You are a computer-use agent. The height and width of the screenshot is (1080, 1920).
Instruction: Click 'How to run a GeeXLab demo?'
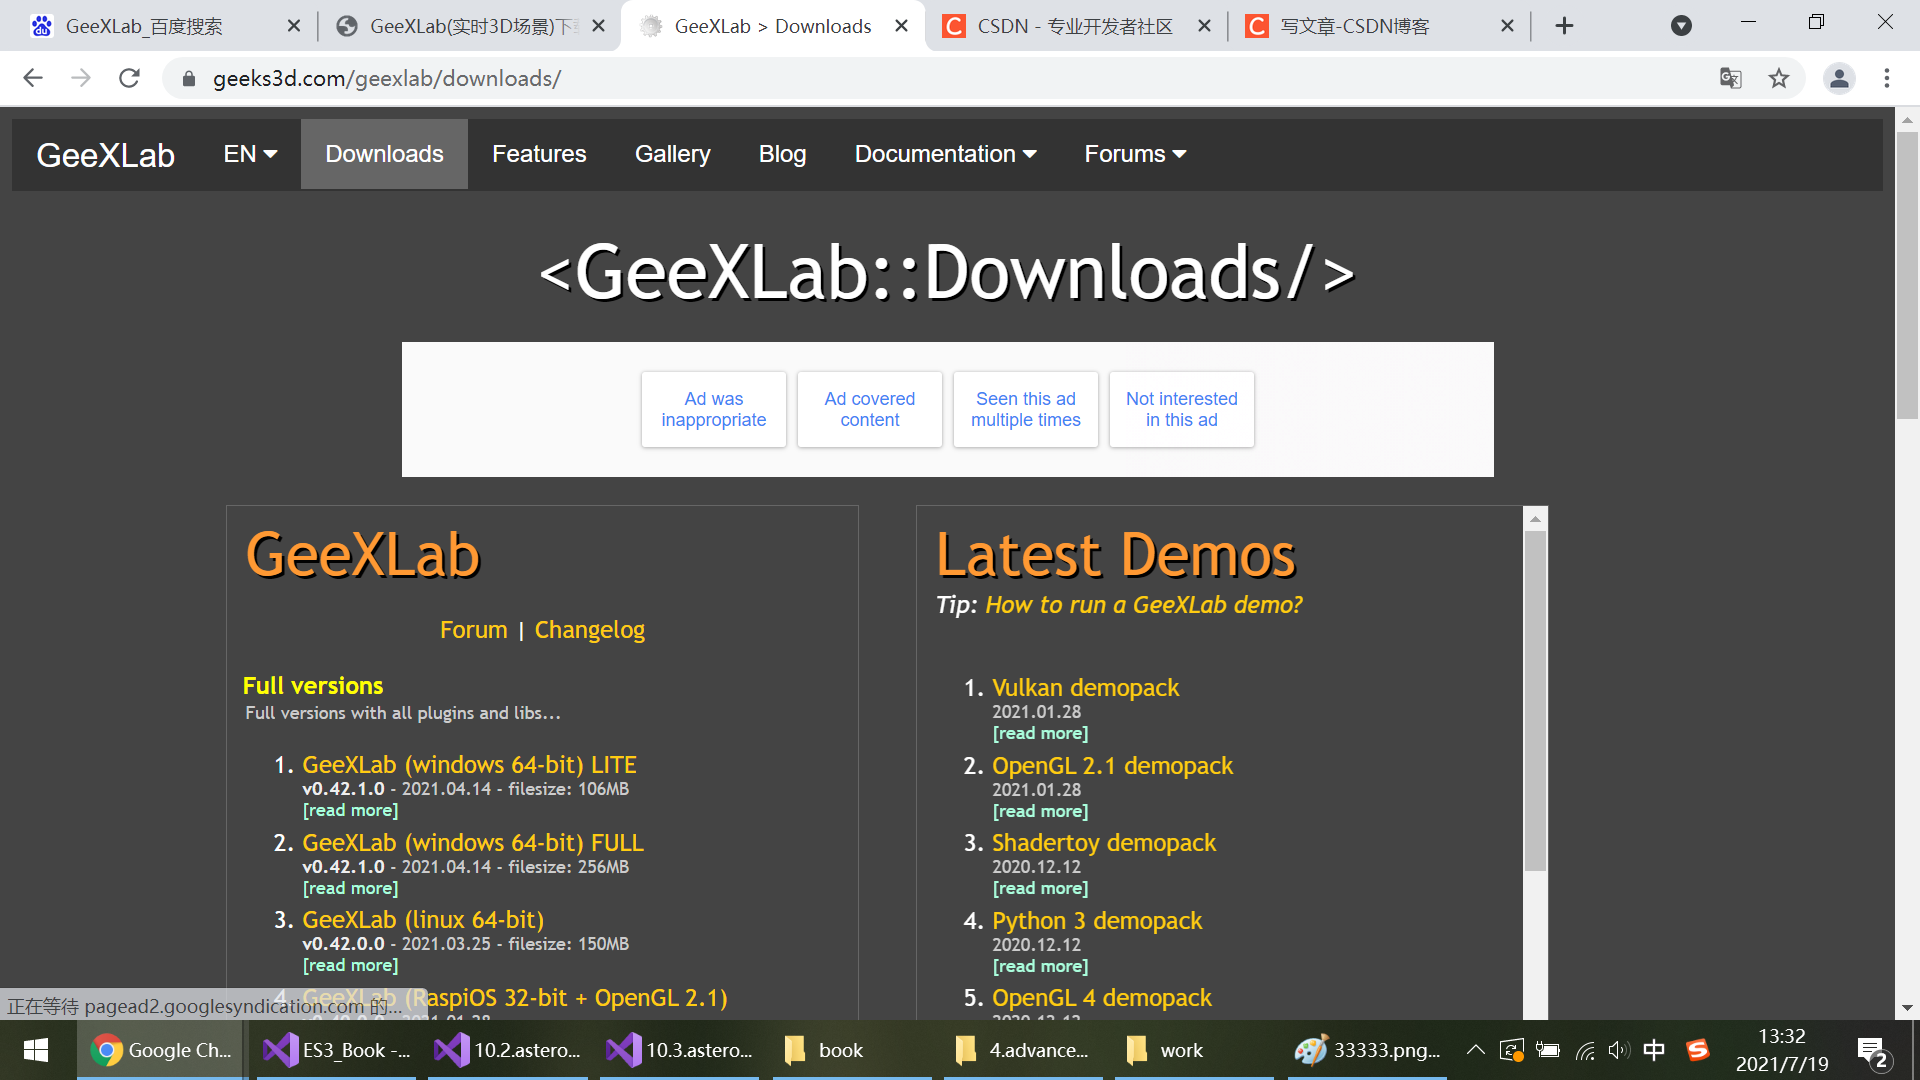pos(1143,604)
